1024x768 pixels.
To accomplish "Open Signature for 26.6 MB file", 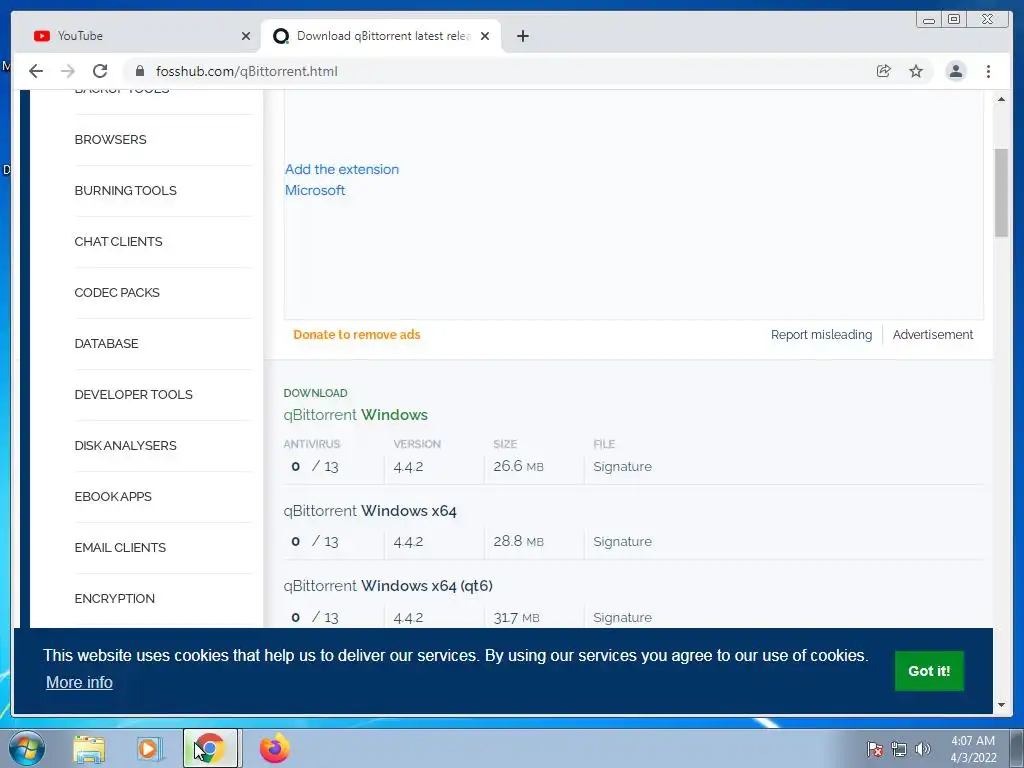I will click(622, 466).
